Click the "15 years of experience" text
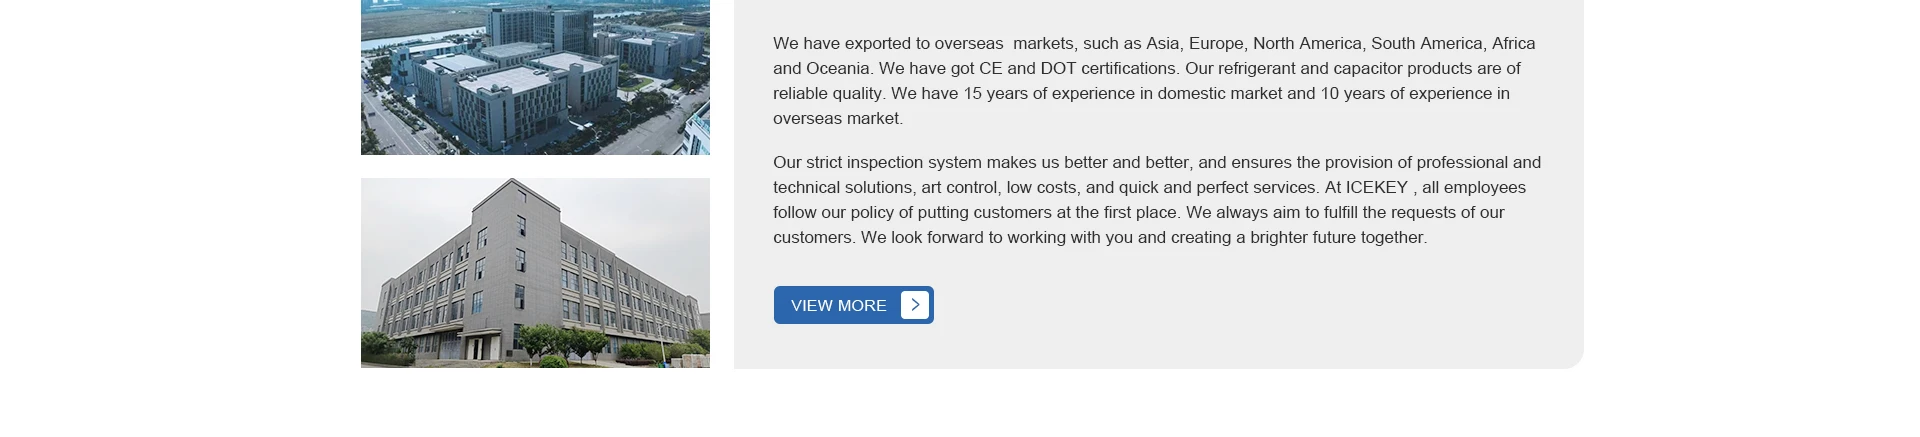Image resolution: width=1920 pixels, height=437 pixels. click(x=1058, y=94)
